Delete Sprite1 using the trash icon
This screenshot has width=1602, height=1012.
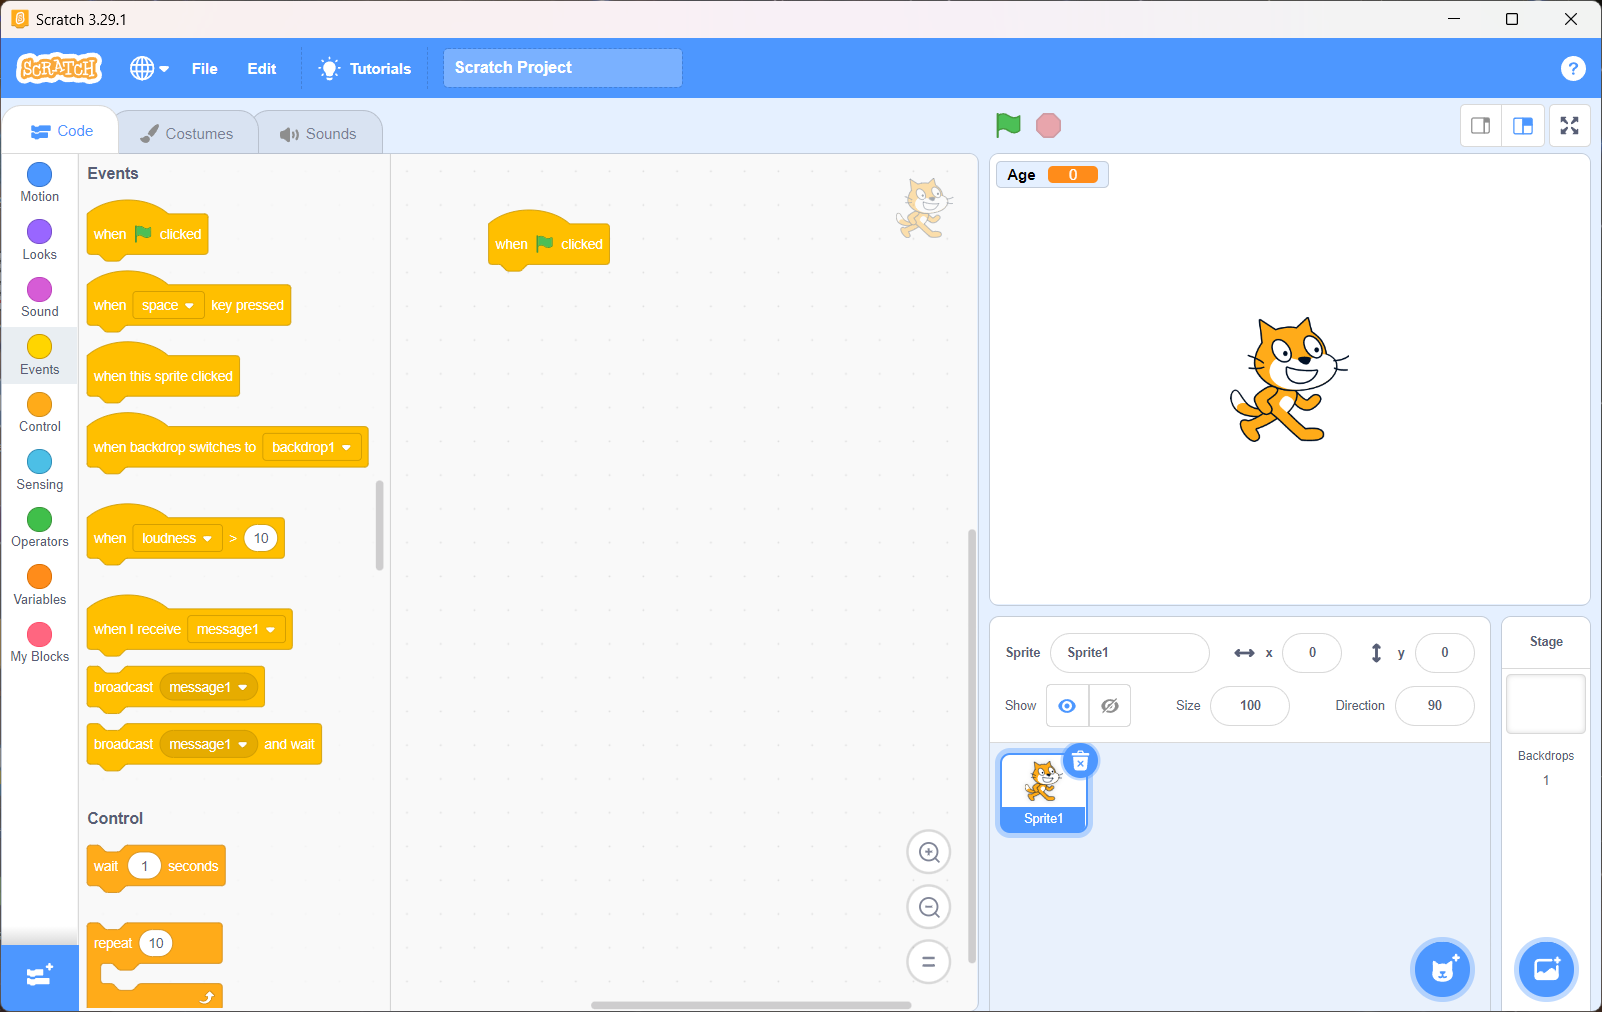1080,762
